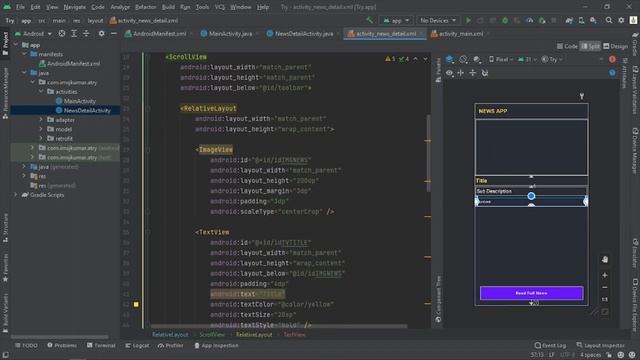
Task: Expand the adapter package
Action: pyautogui.click(x=41, y=120)
